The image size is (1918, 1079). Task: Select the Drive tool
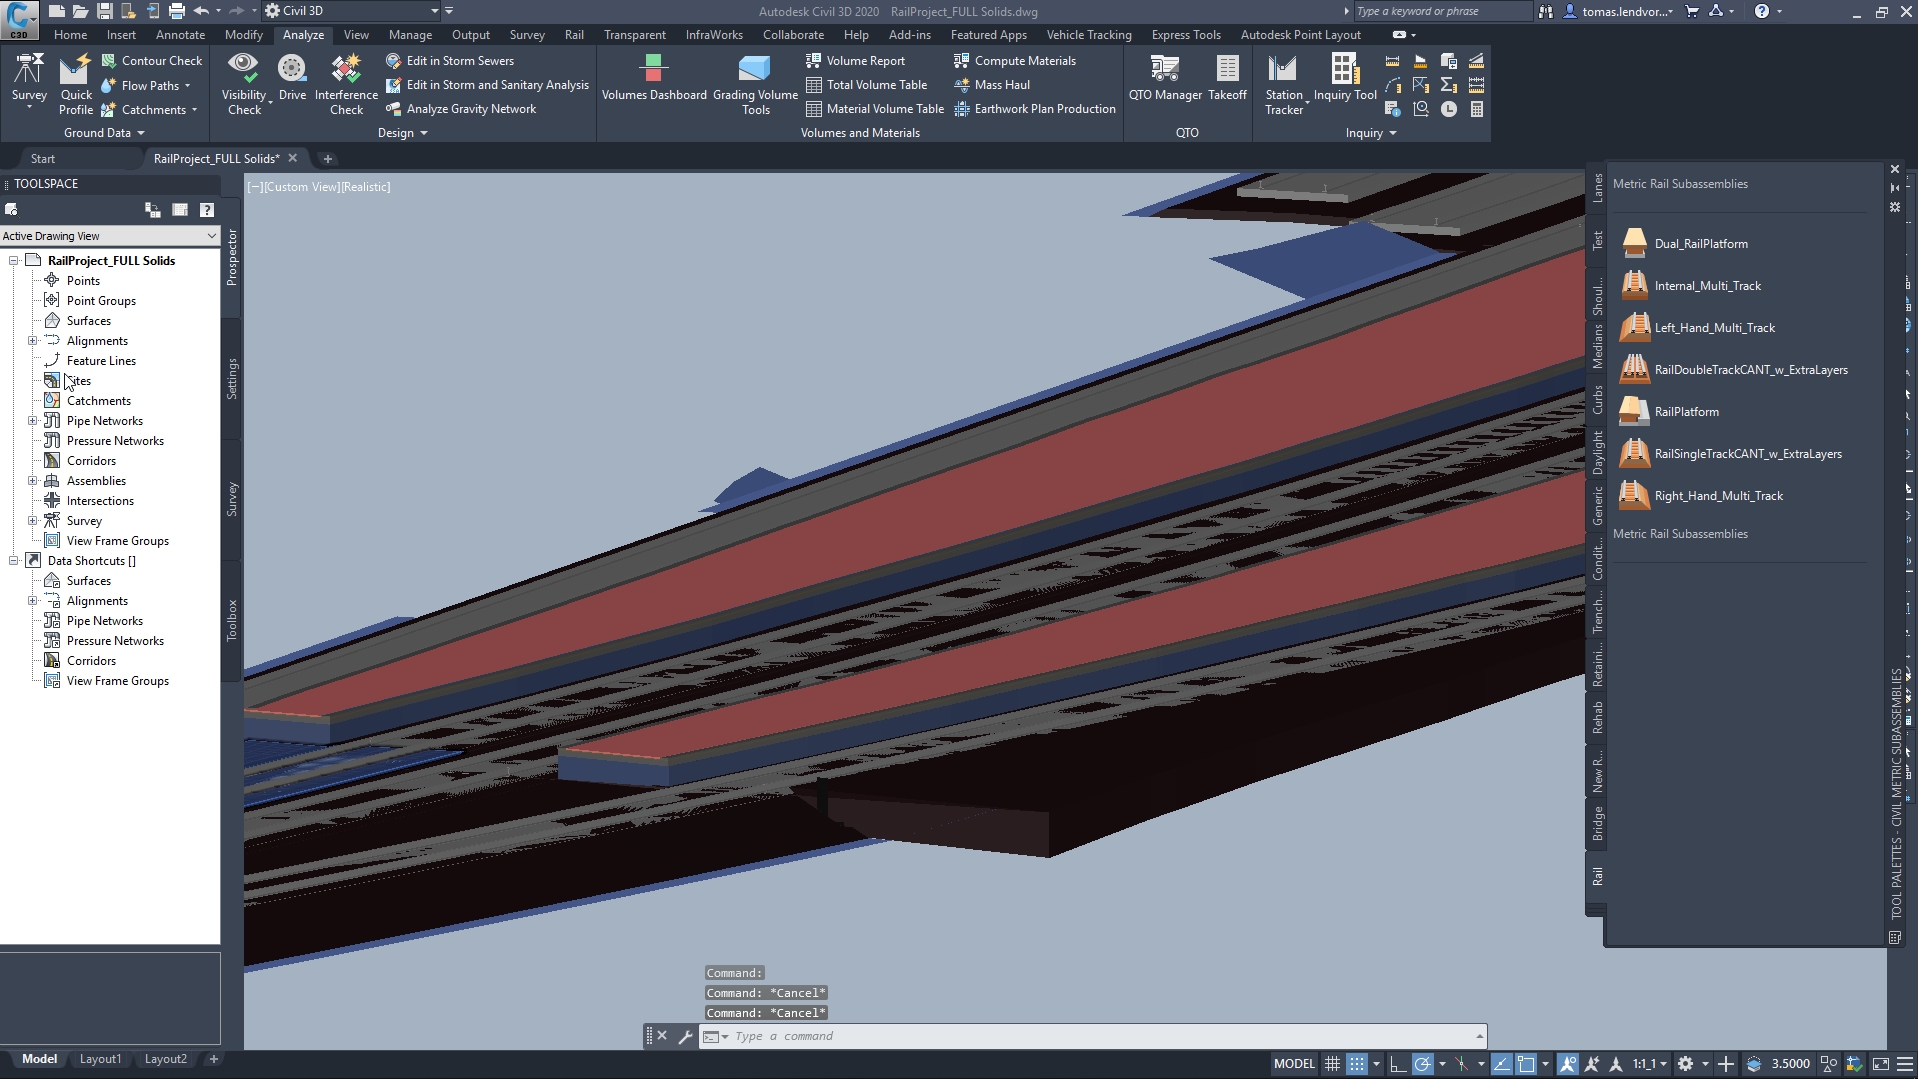coord(292,80)
